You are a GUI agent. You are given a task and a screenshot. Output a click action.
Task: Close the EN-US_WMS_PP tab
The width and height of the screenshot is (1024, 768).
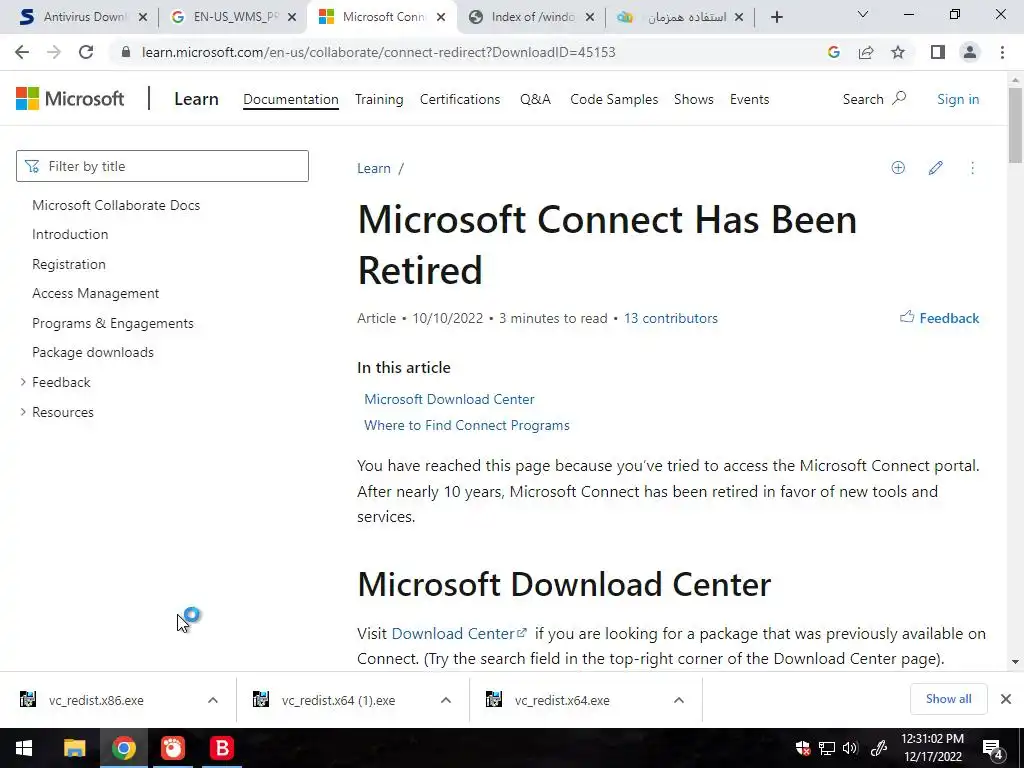(x=292, y=17)
